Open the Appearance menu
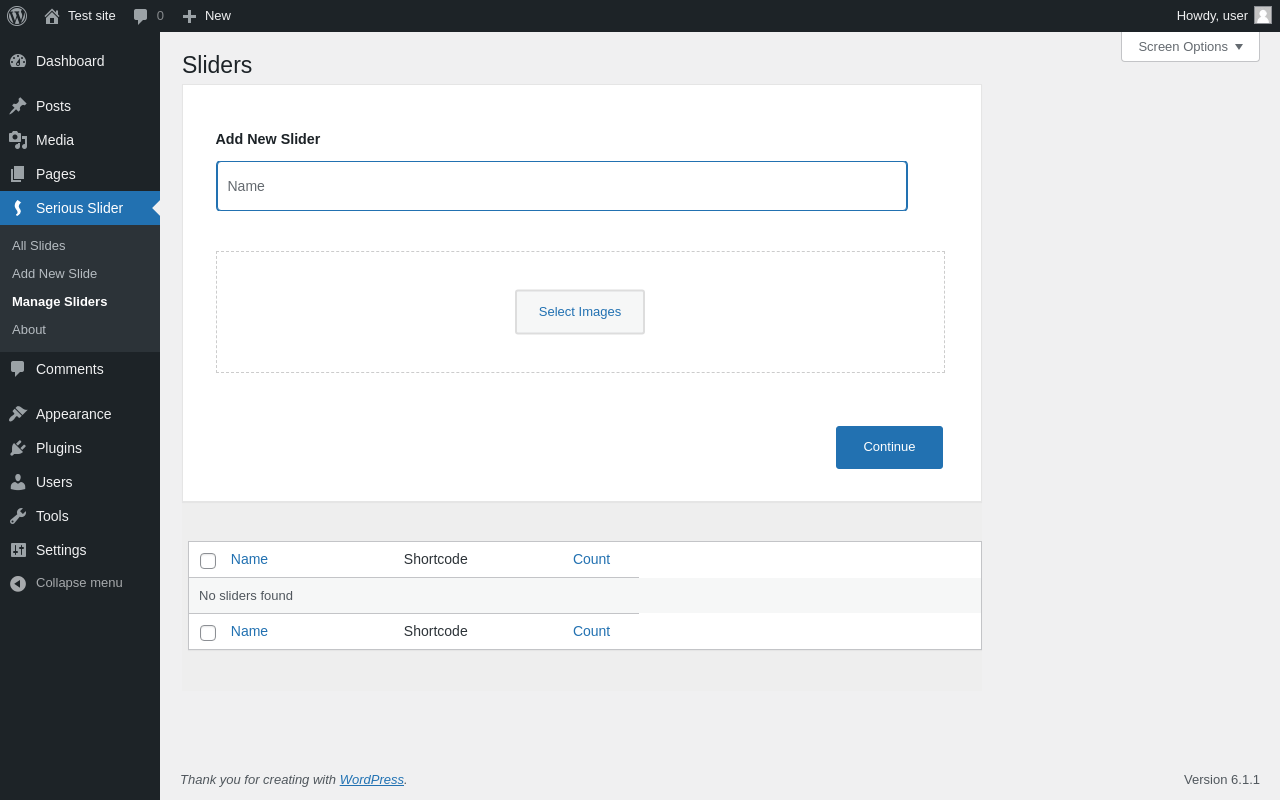Viewport: 1280px width, 800px height. coord(80,414)
